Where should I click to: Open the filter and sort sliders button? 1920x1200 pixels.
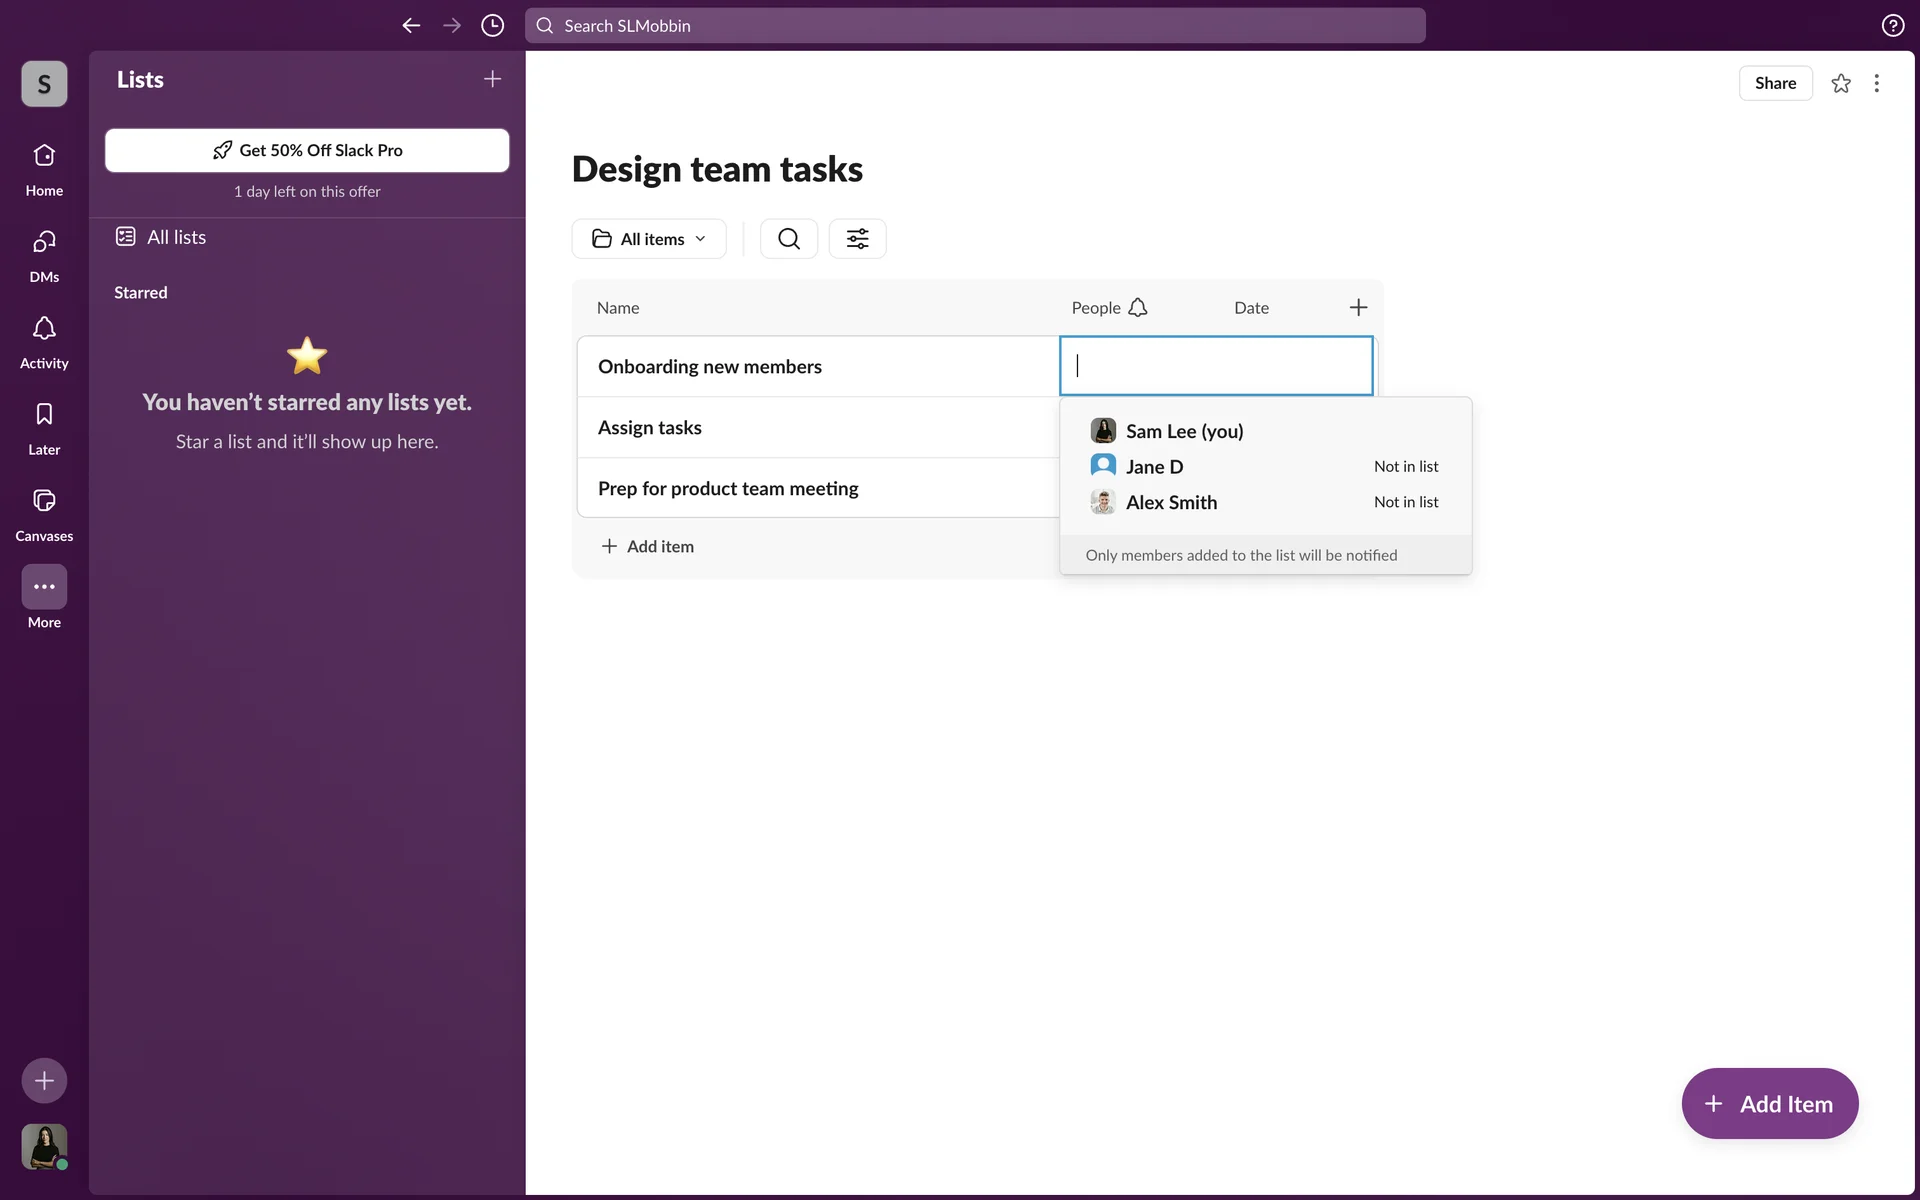(x=857, y=239)
